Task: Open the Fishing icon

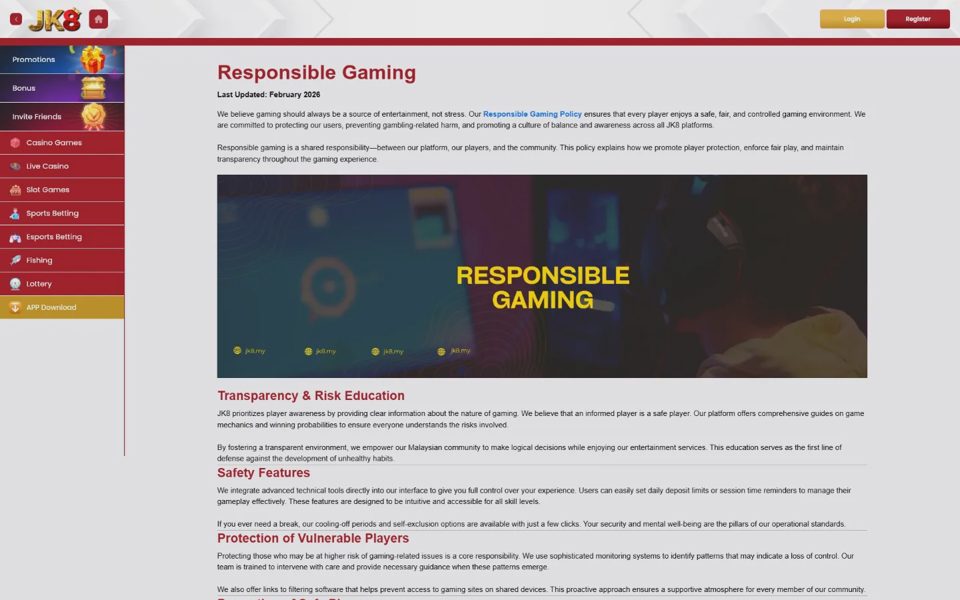Action: [x=15, y=260]
